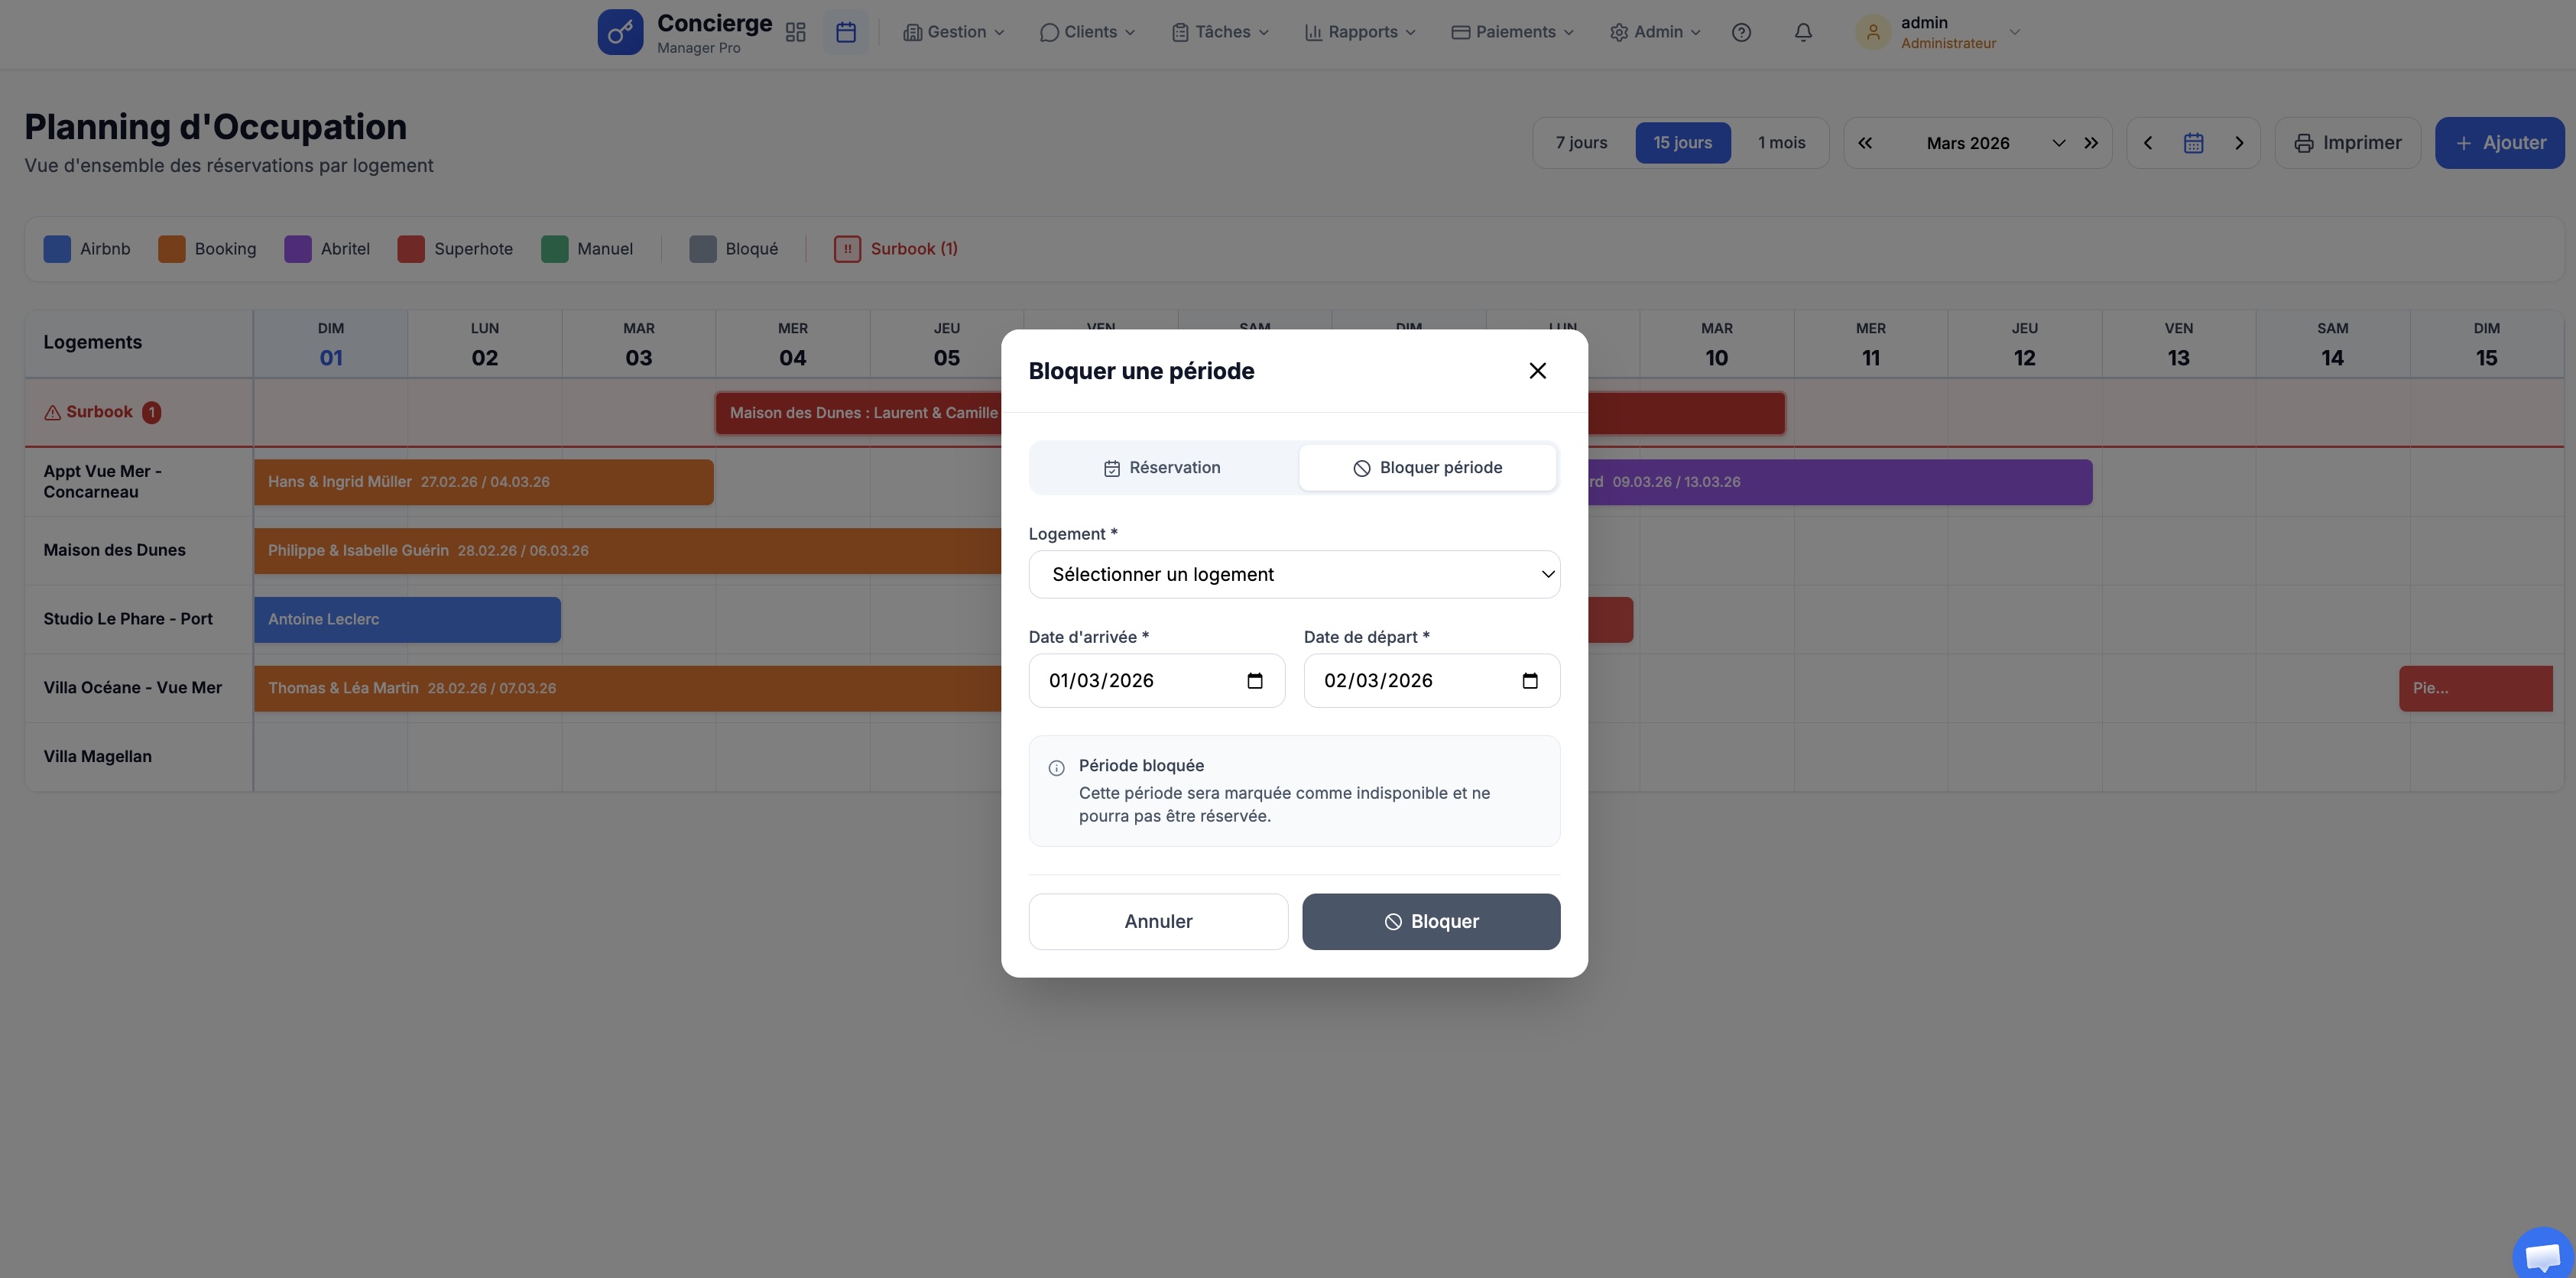Select the calendar view icon in the header
The height and width of the screenshot is (1278, 2576).
845,32
